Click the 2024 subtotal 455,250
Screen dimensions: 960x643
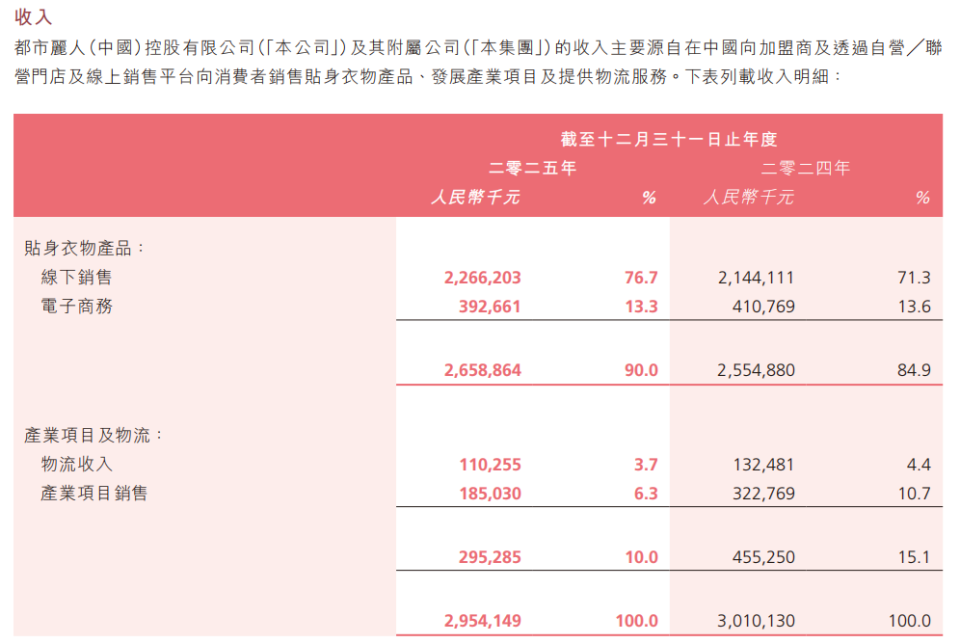coord(763,557)
